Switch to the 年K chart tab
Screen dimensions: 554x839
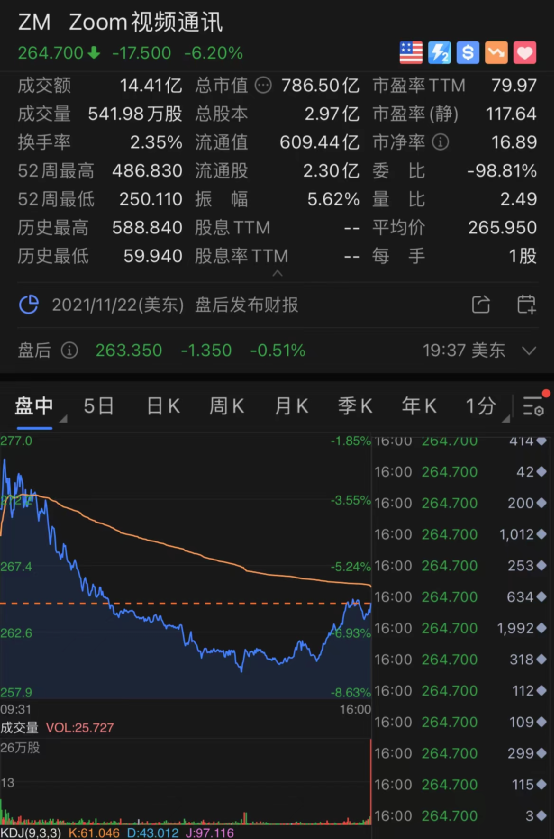coord(419,406)
